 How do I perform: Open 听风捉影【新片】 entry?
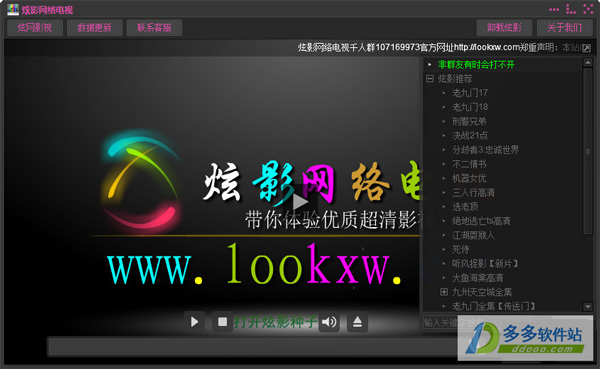[485, 264]
